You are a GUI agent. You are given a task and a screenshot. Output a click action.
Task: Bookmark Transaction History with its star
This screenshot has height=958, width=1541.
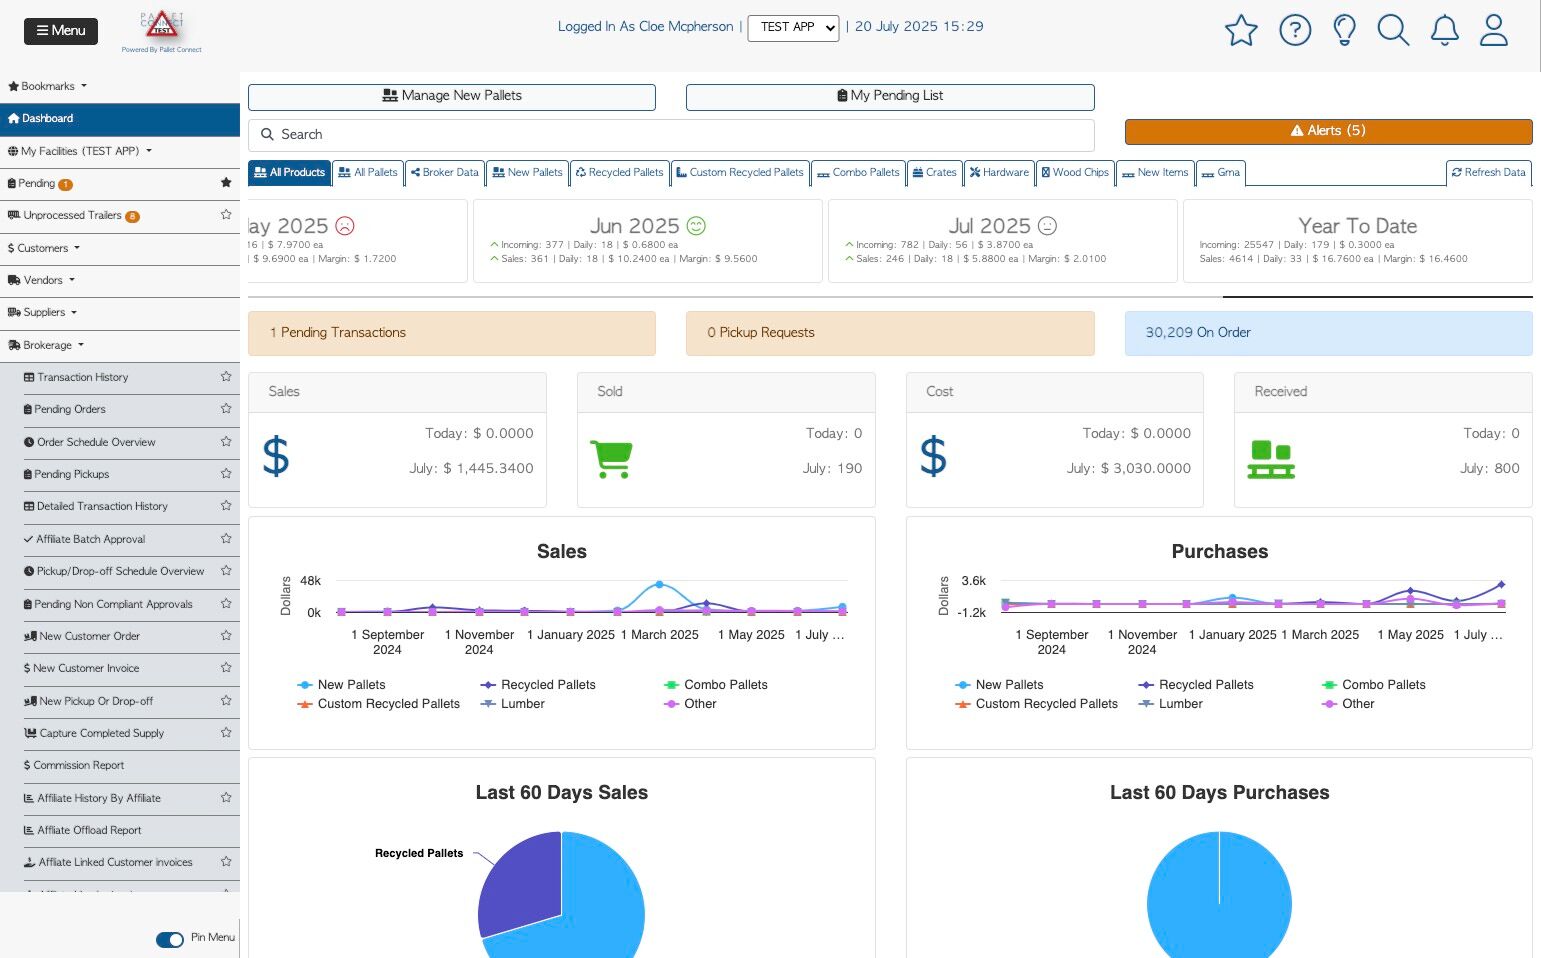click(x=226, y=377)
